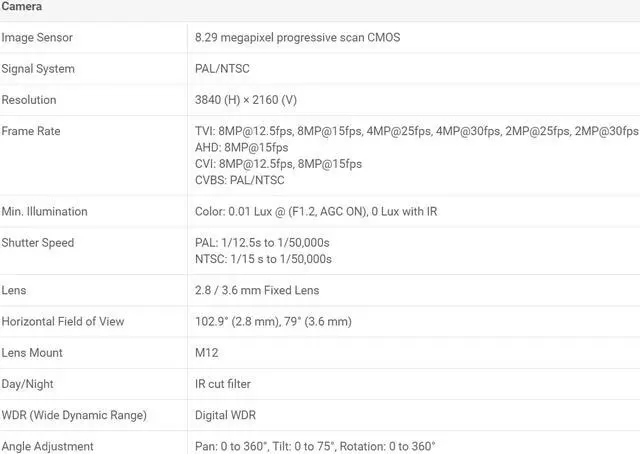Click the M12 lens mount value
Image resolution: width=640 pixels, height=454 pixels.
pos(206,353)
